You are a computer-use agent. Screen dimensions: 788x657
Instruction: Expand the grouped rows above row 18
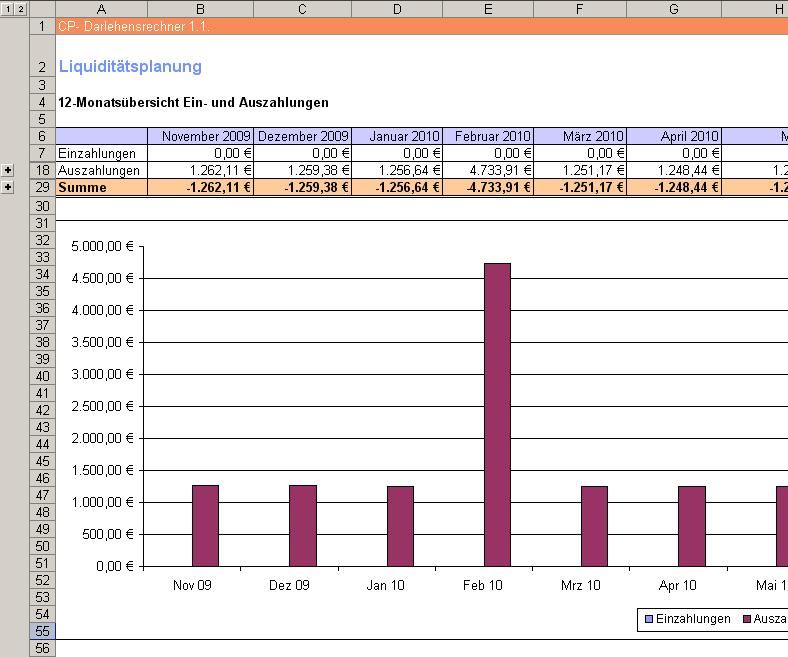coord(8,171)
